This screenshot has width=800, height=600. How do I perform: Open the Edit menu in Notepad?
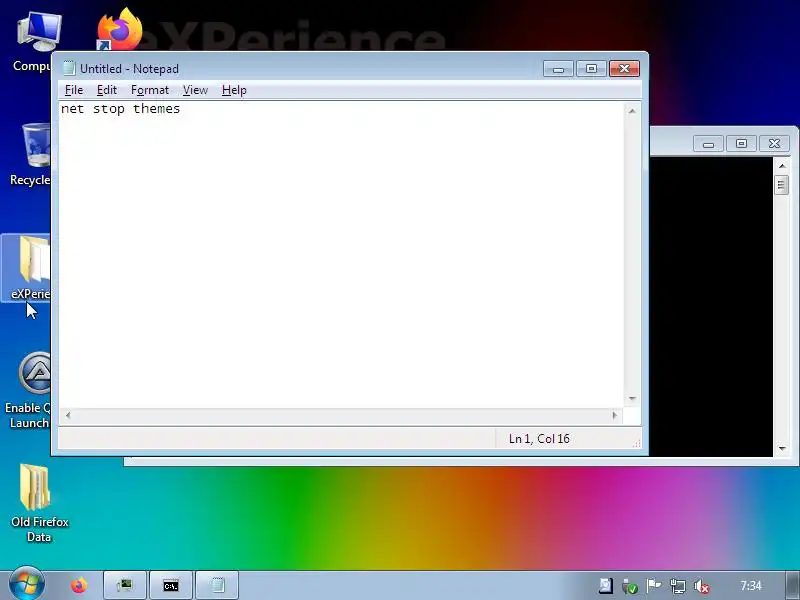pyautogui.click(x=107, y=90)
